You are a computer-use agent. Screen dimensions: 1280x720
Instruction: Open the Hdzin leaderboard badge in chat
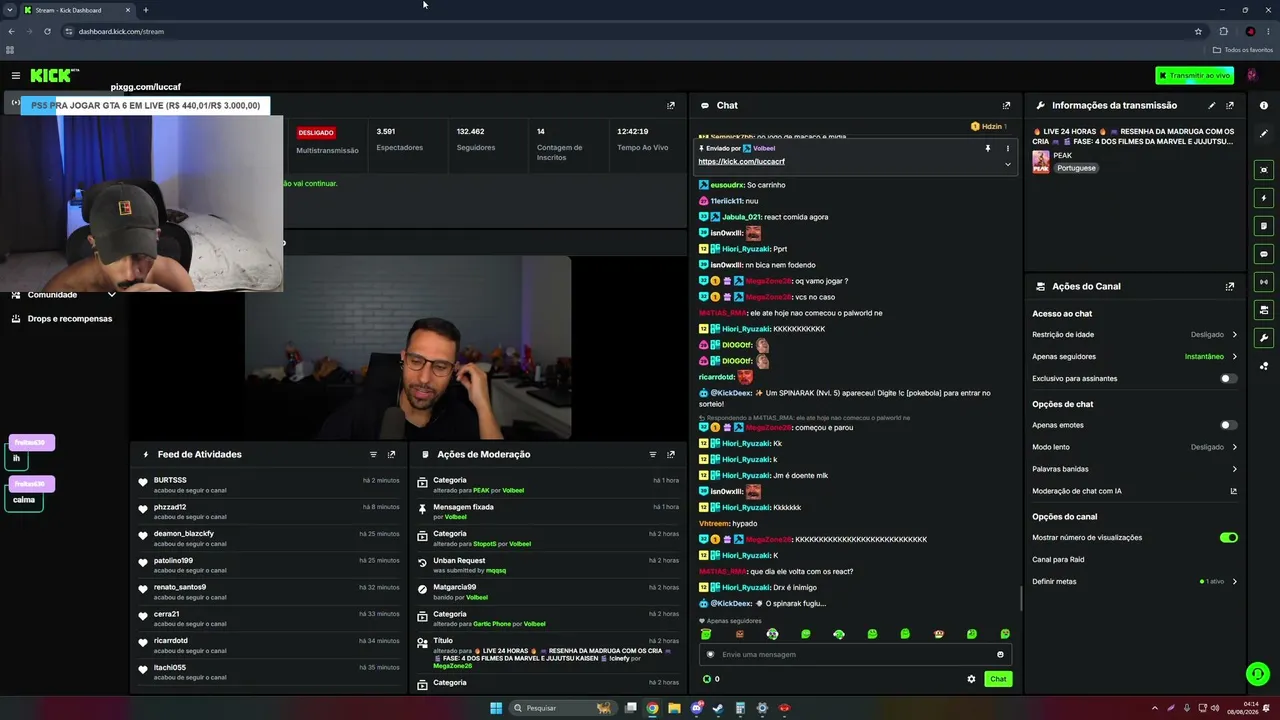point(988,127)
